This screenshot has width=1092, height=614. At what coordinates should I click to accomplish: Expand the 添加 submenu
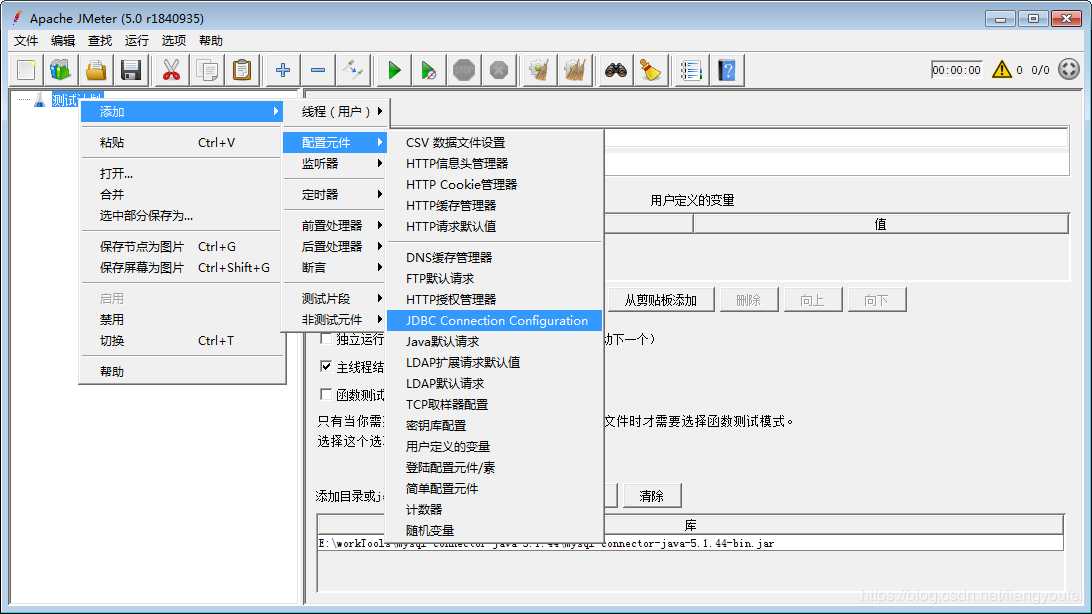(x=182, y=111)
